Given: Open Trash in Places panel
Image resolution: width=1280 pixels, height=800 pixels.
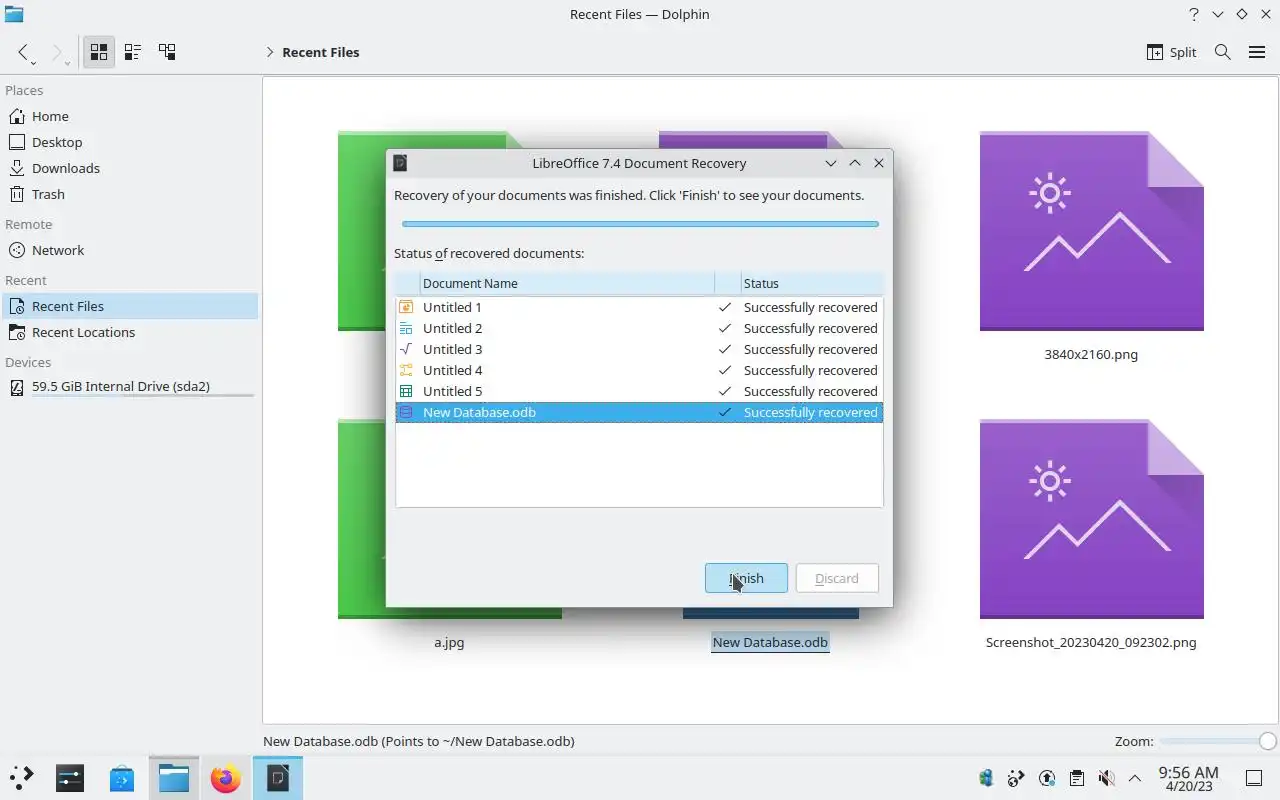Looking at the screenshot, I should [x=130, y=194].
